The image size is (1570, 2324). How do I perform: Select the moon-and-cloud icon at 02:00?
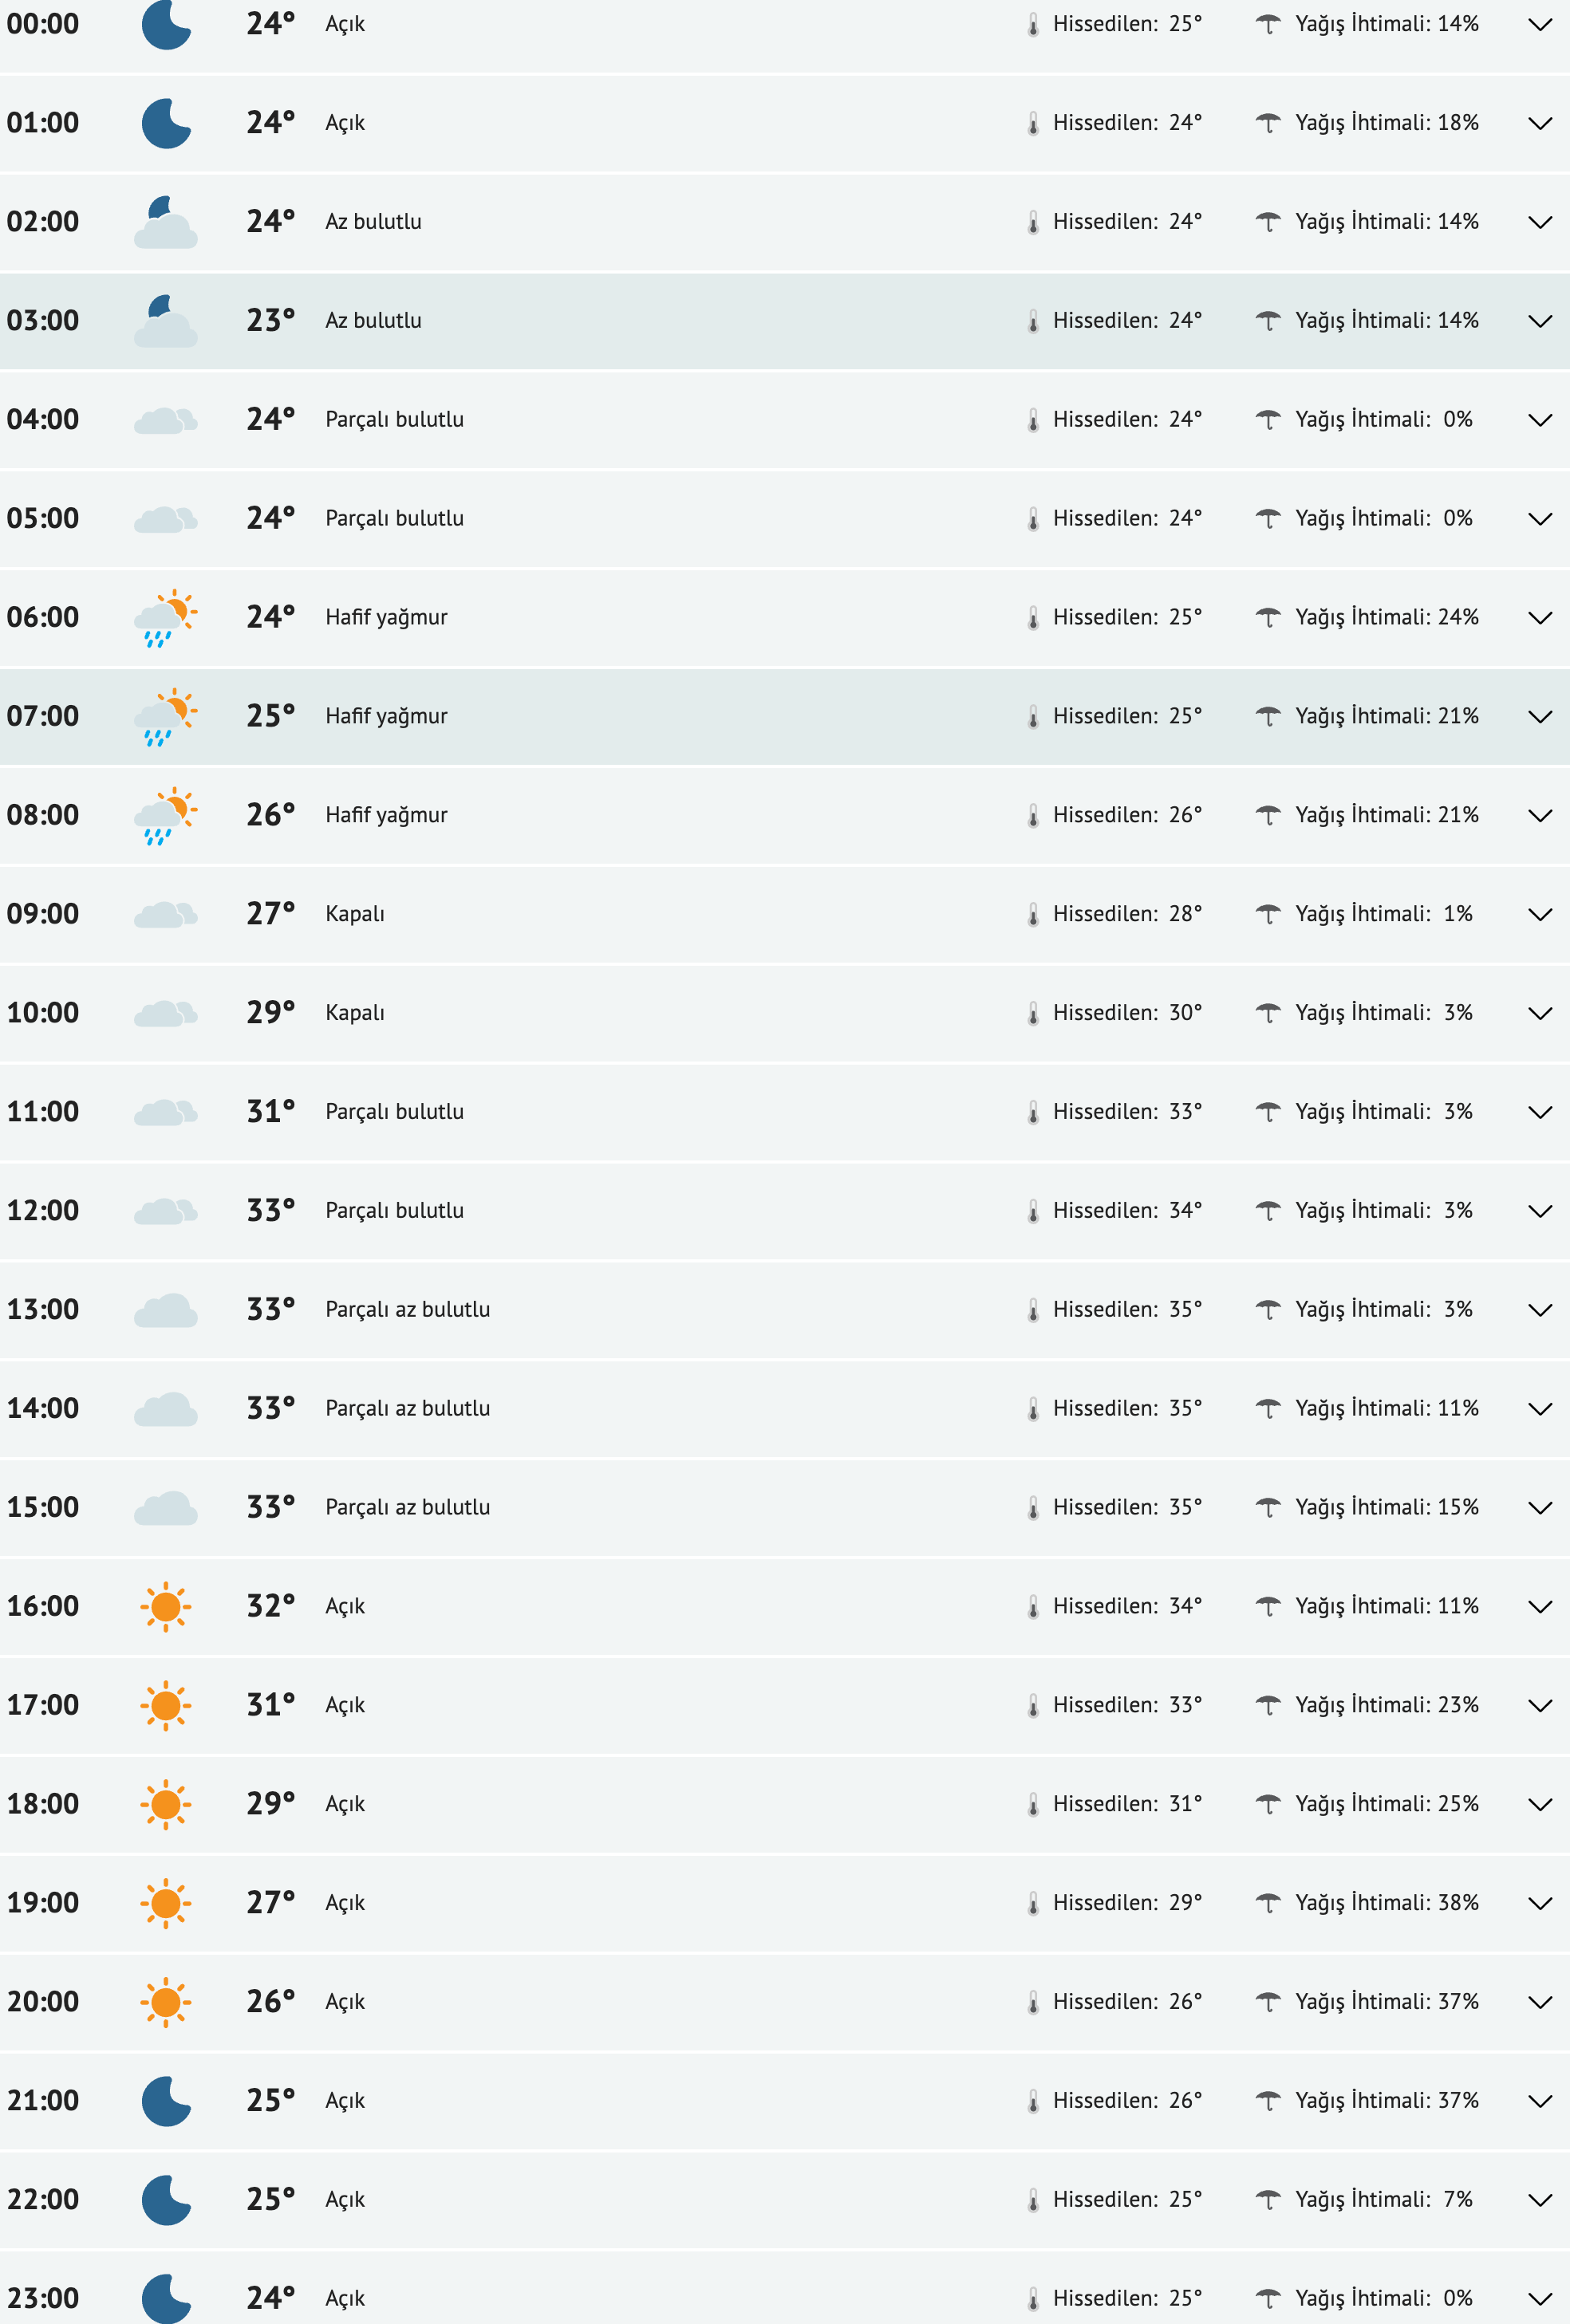[x=166, y=222]
